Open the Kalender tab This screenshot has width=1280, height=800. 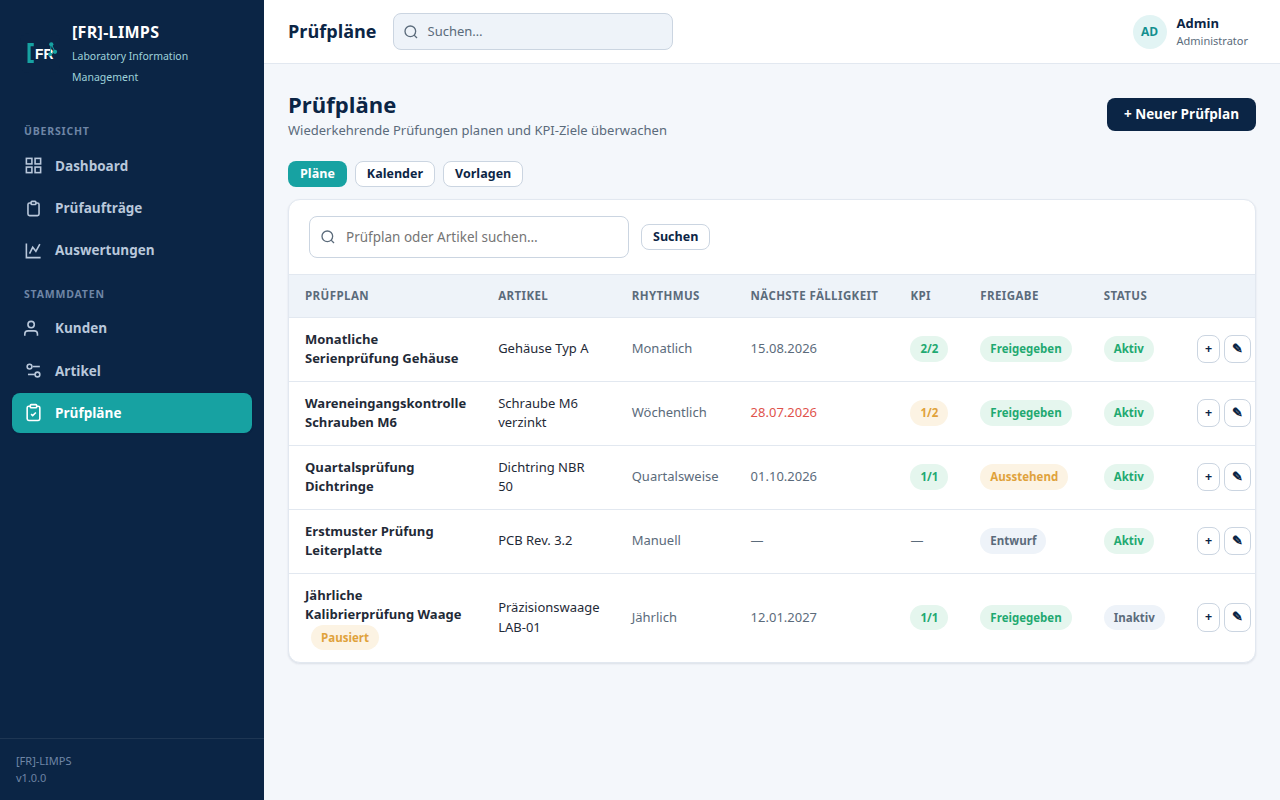395,174
